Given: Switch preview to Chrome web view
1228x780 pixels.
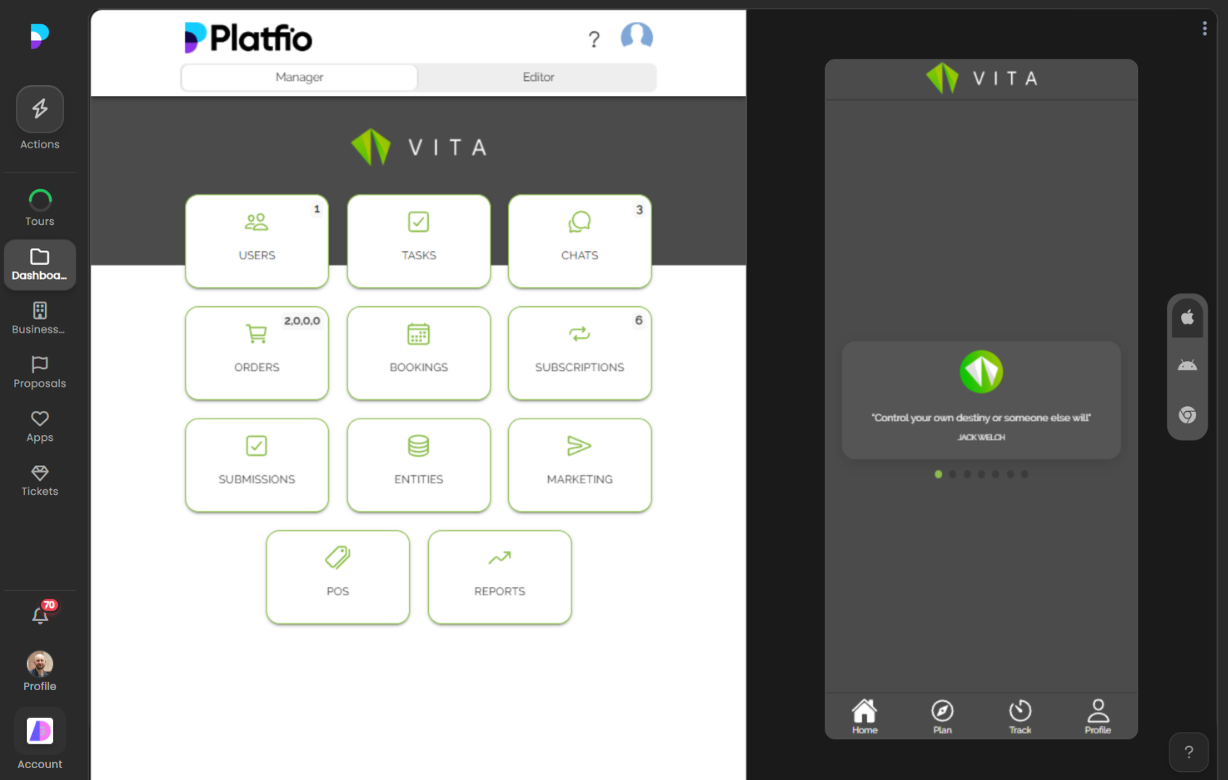Looking at the screenshot, I should tap(1187, 415).
